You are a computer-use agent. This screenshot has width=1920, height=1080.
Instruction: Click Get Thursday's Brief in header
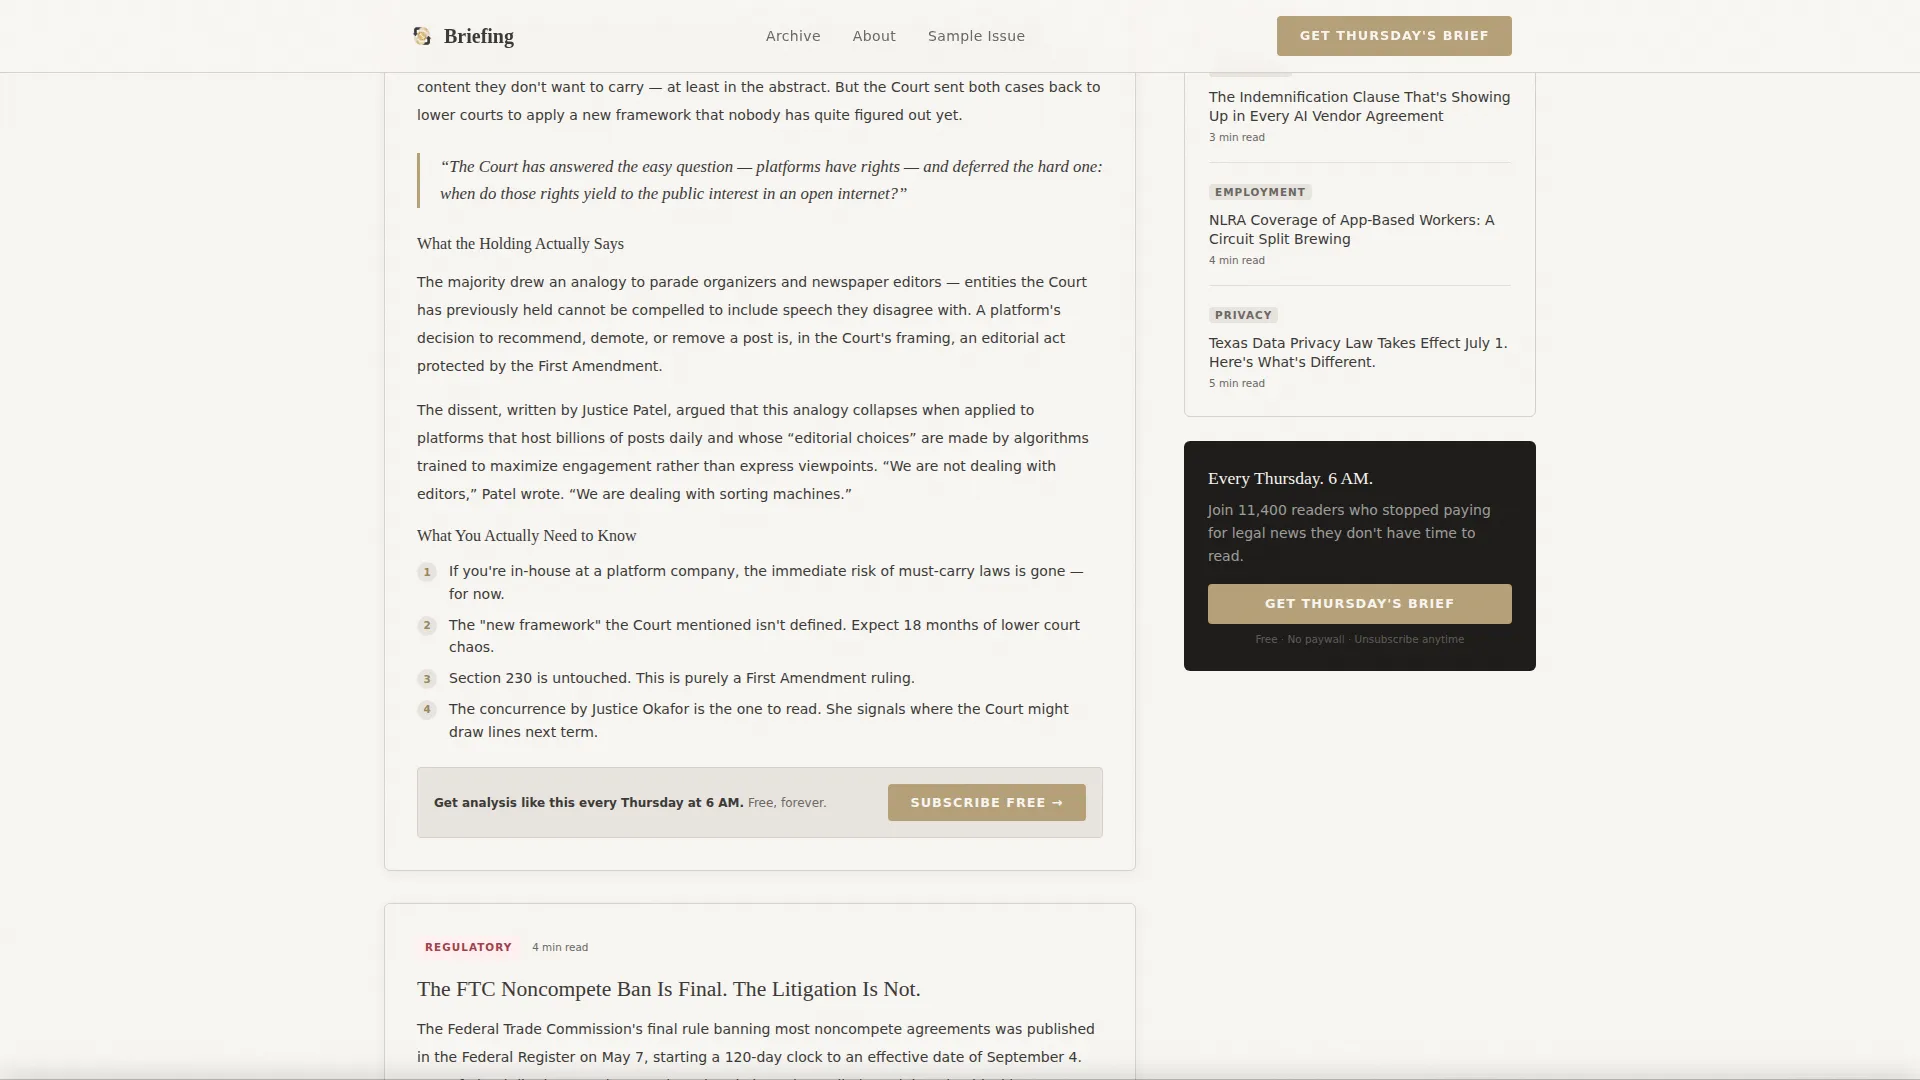point(1394,36)
